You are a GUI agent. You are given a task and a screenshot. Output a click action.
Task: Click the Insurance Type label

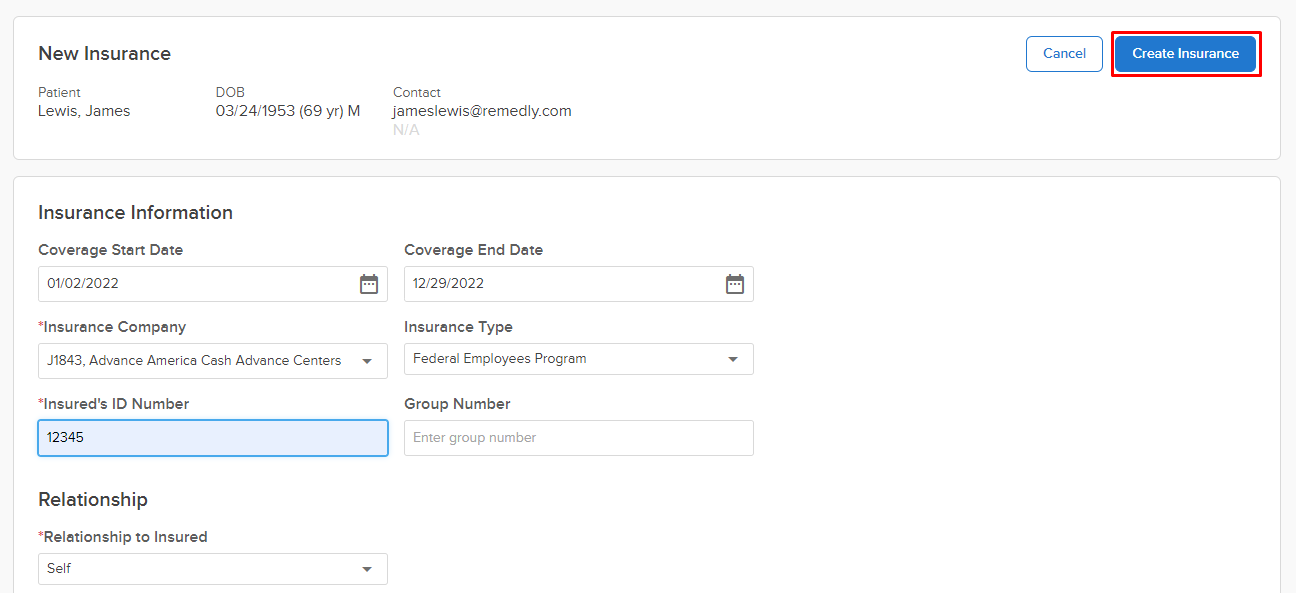point(458,327)
